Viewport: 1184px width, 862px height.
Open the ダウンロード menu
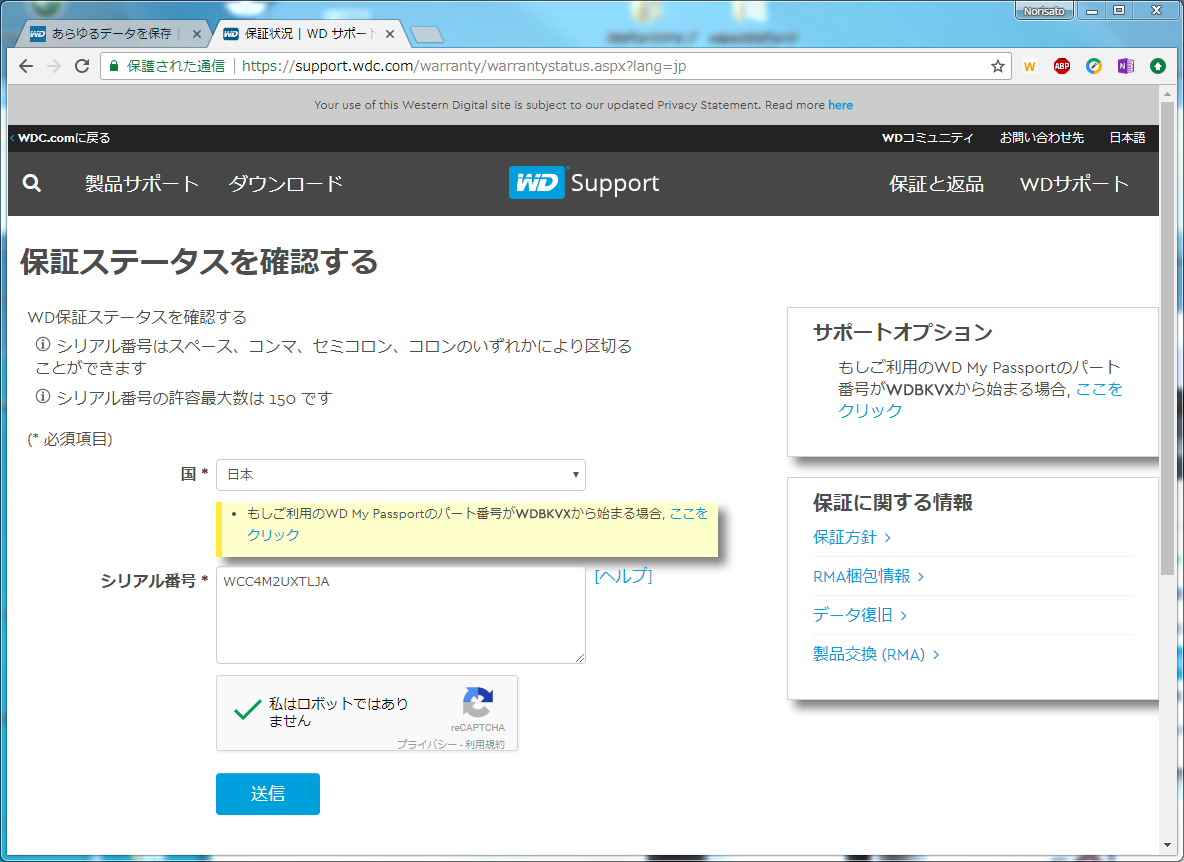click(x=285, y=183)
